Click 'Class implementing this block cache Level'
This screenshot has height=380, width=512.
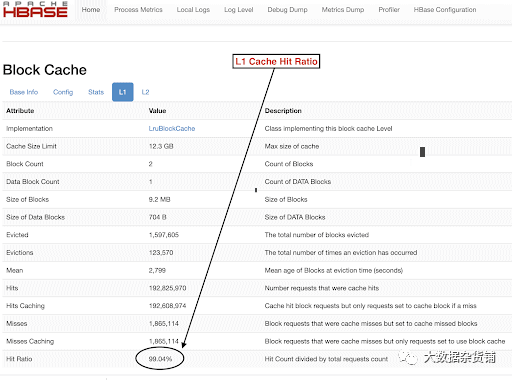[328, 129]
